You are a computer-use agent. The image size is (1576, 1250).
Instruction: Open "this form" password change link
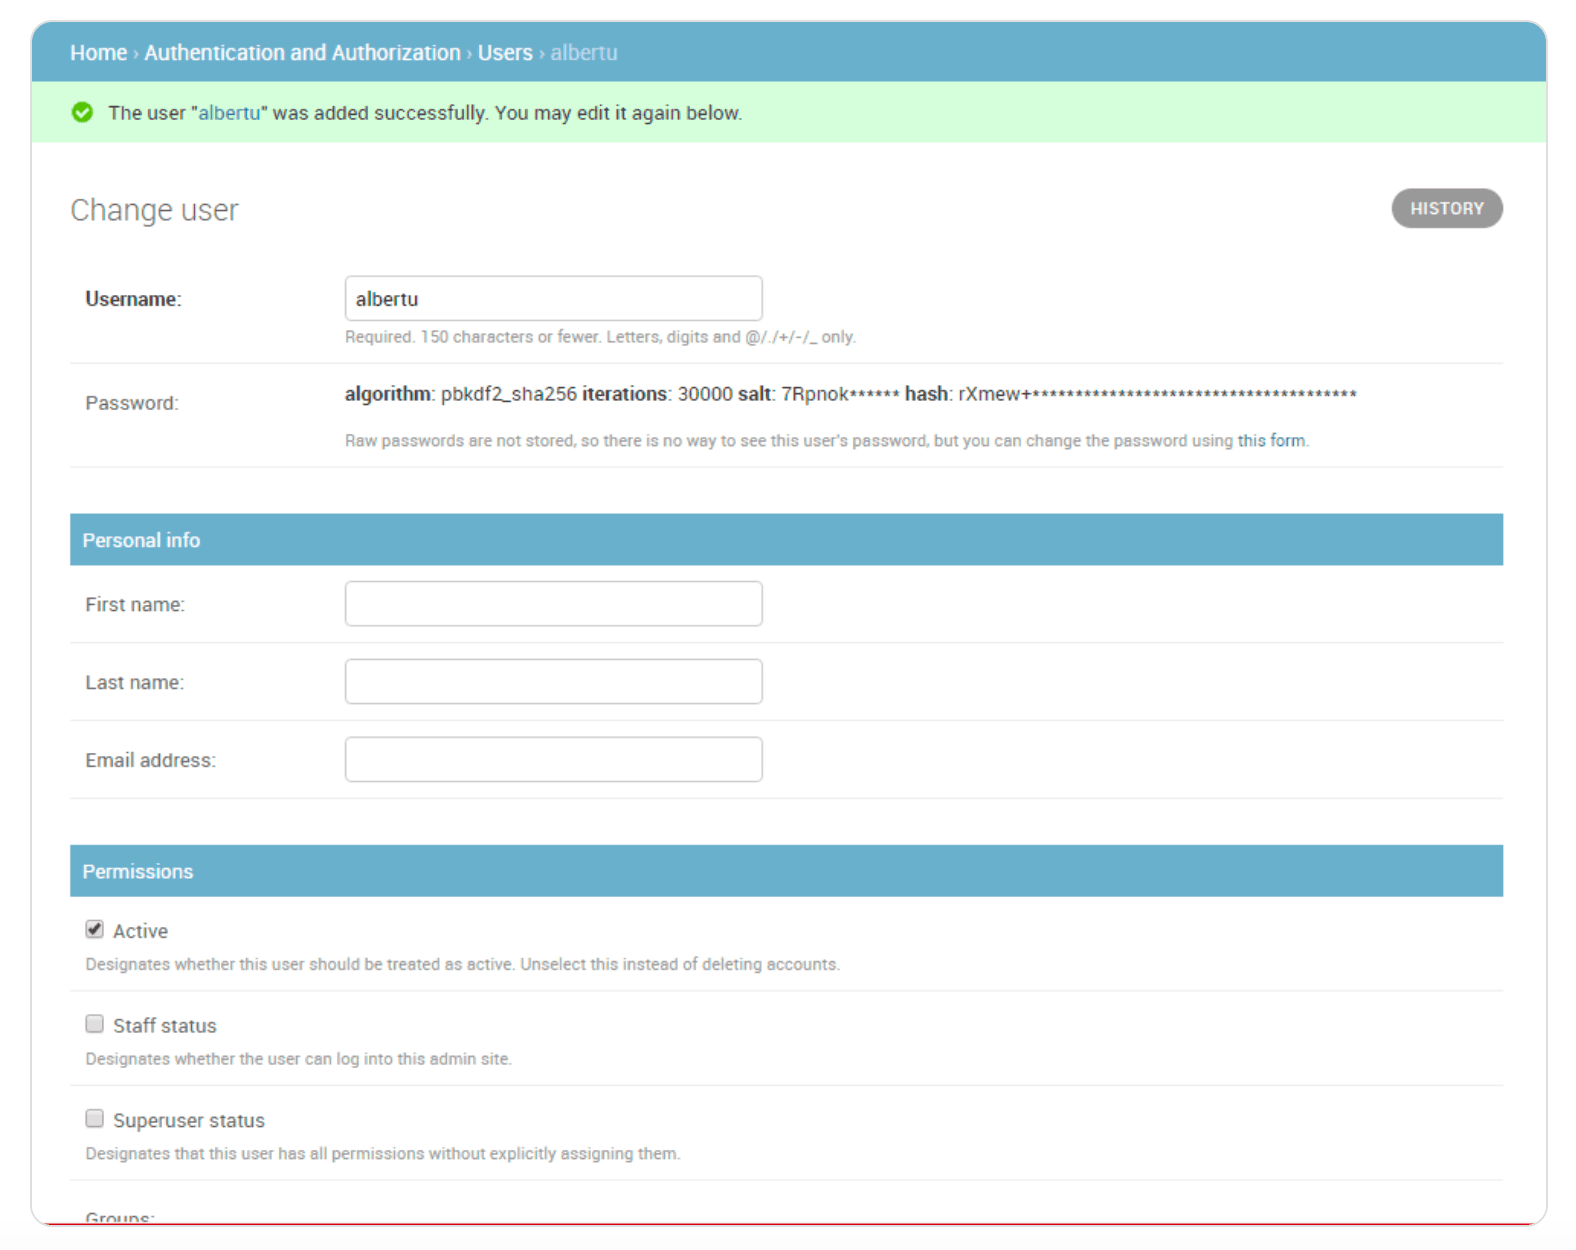[x=1271, y=441]
